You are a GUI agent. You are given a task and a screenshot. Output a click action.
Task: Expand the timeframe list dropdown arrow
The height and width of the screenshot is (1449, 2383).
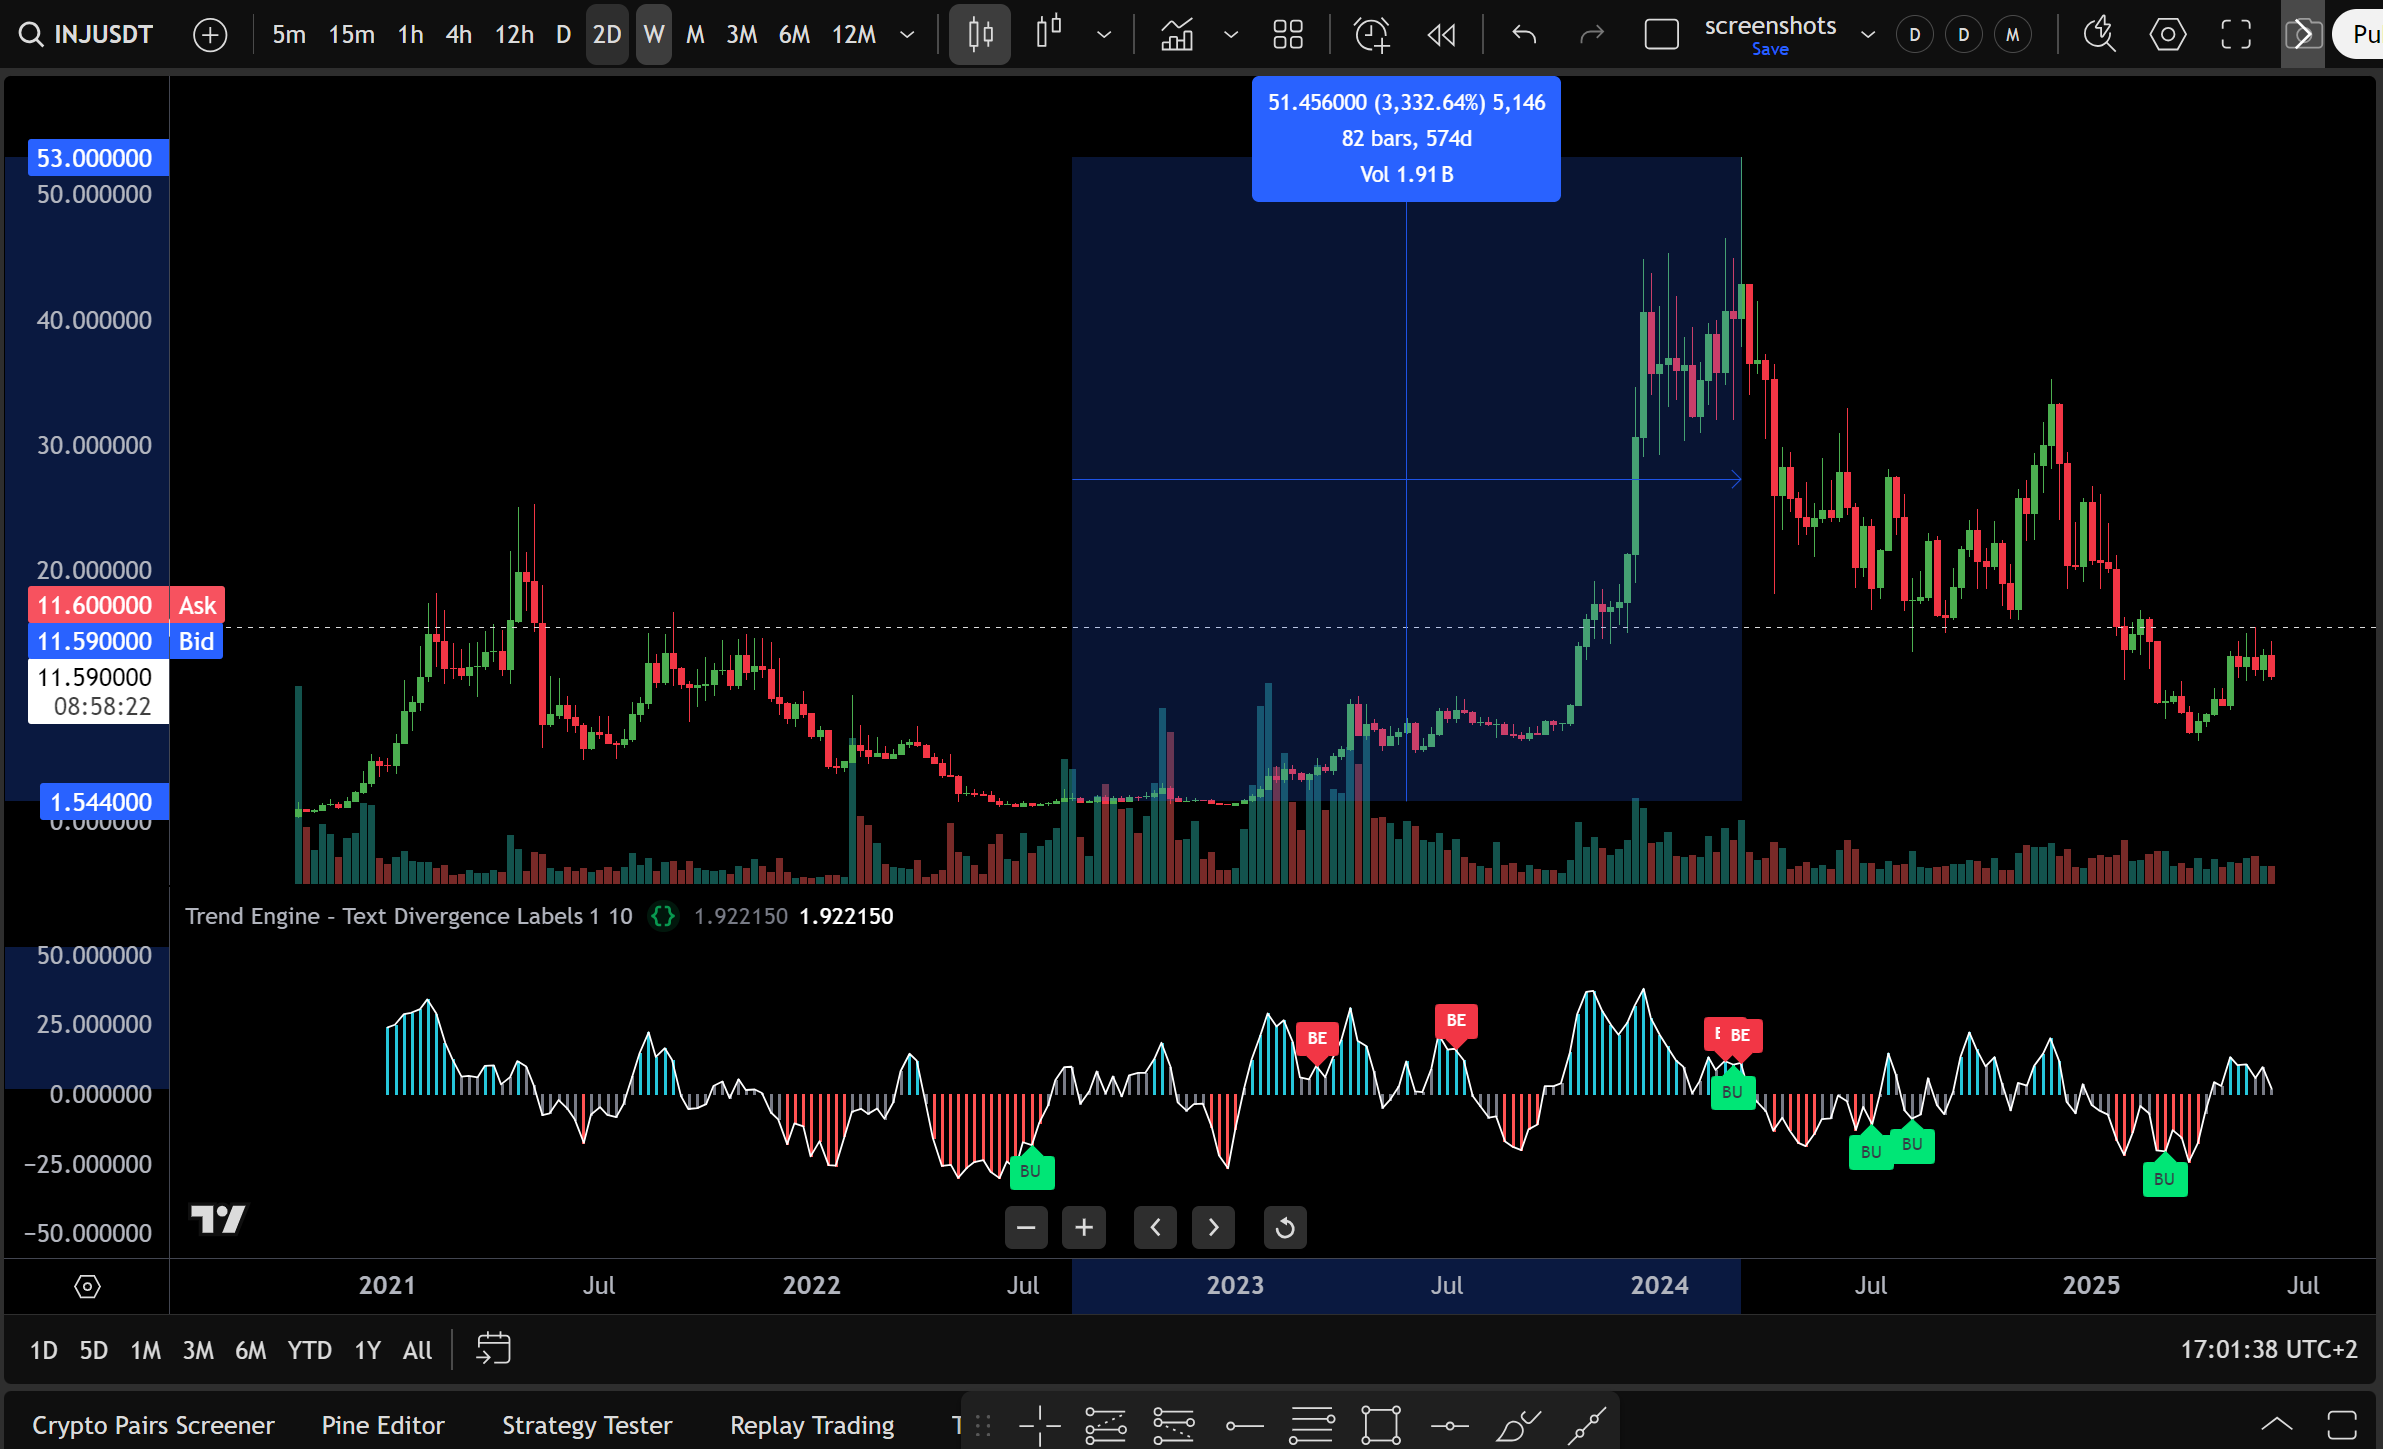pos(907,35)
